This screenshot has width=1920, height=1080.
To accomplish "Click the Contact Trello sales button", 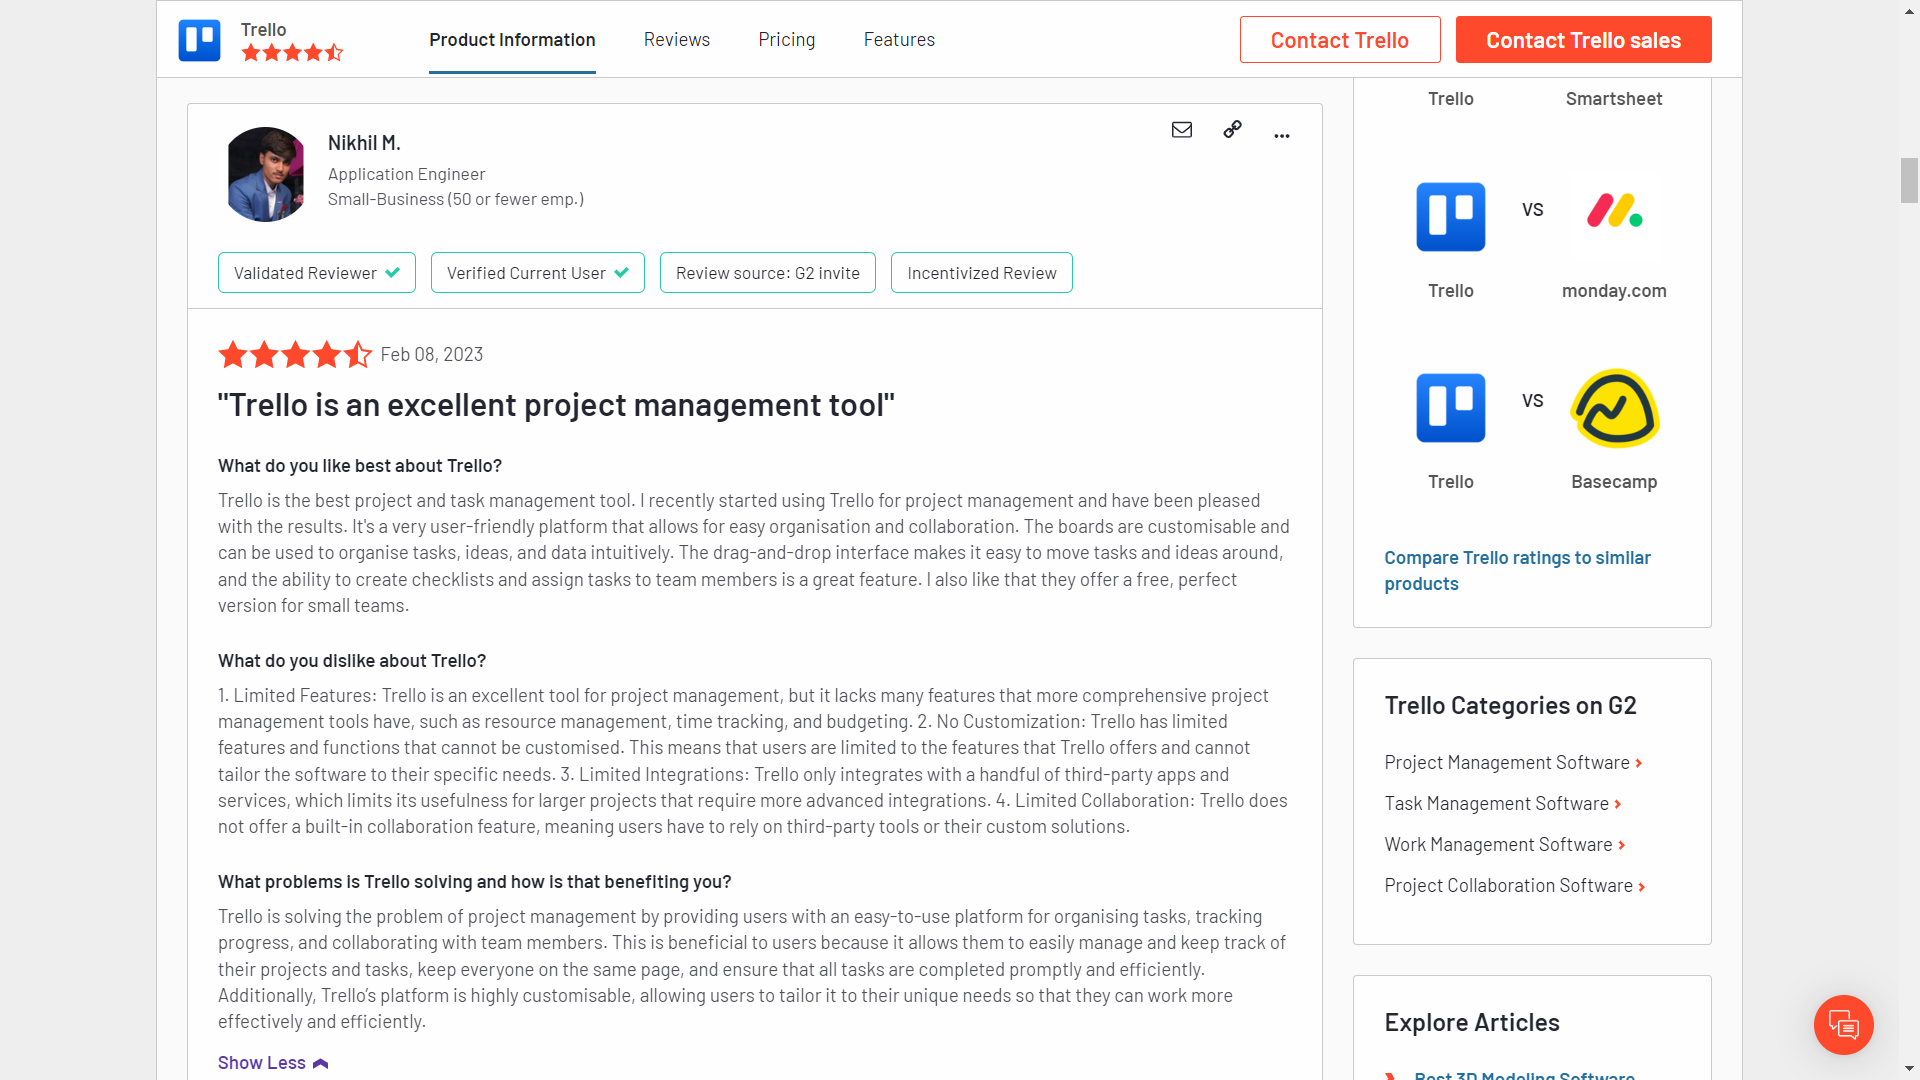I will click(1583, 39).
